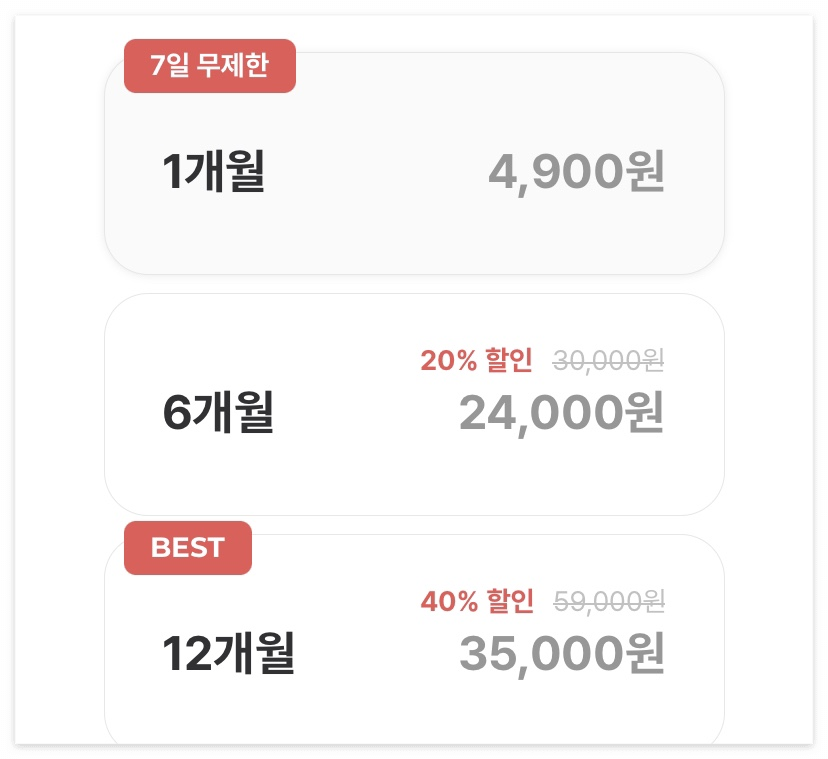Click empty area below 12개월 label
The height and width of the screenshot is (759, 828).
[x=228, y=710]
